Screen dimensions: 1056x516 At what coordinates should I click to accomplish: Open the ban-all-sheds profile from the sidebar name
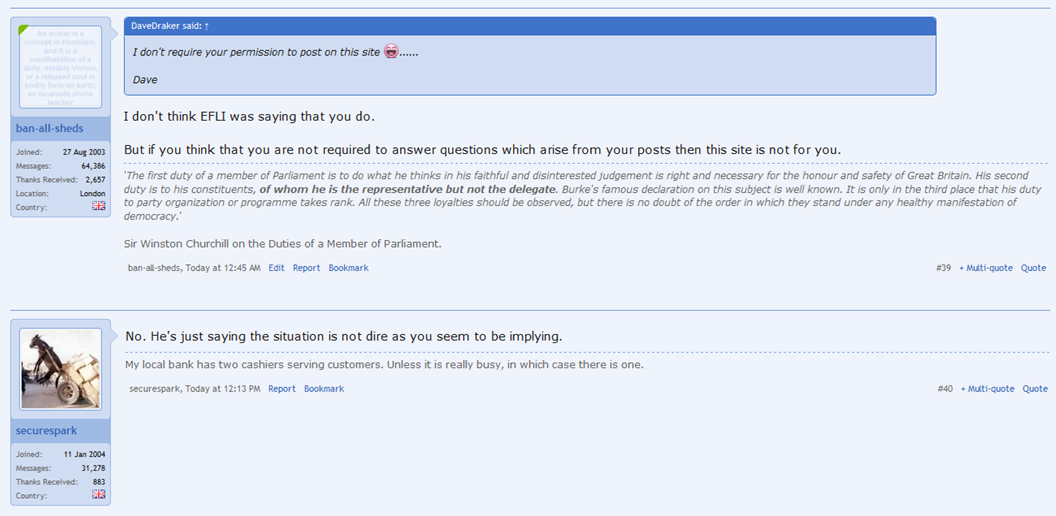pyautogui.click(x=50, y=128)
